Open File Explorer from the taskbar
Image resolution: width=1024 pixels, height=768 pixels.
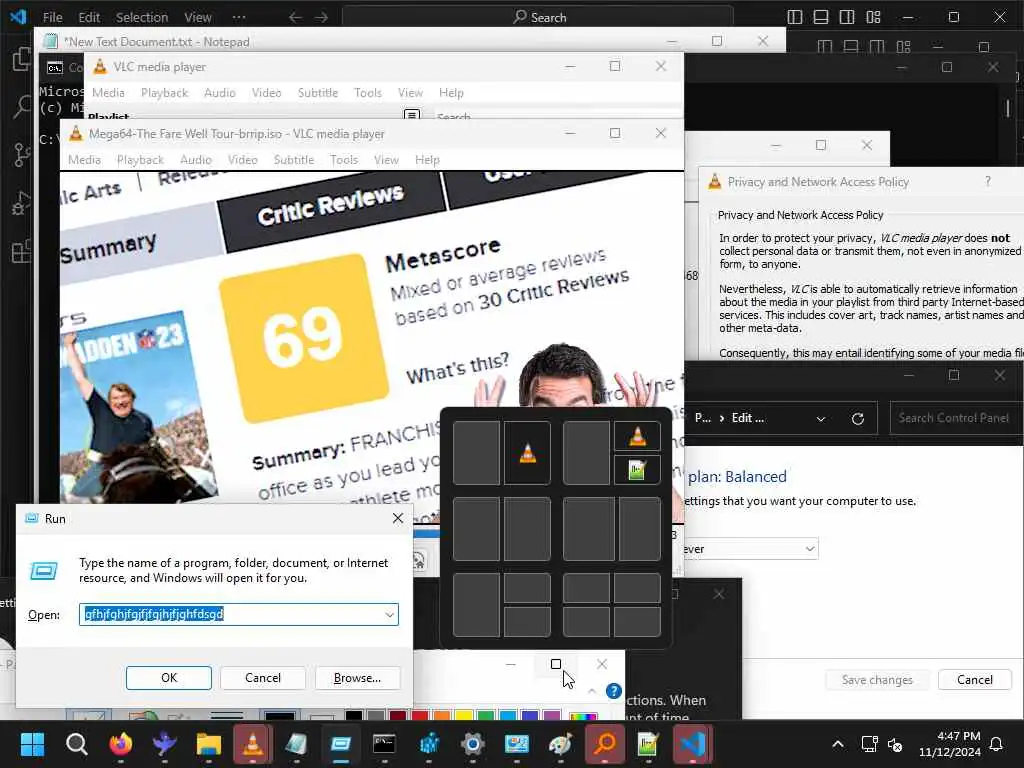(x=208, y=744)
